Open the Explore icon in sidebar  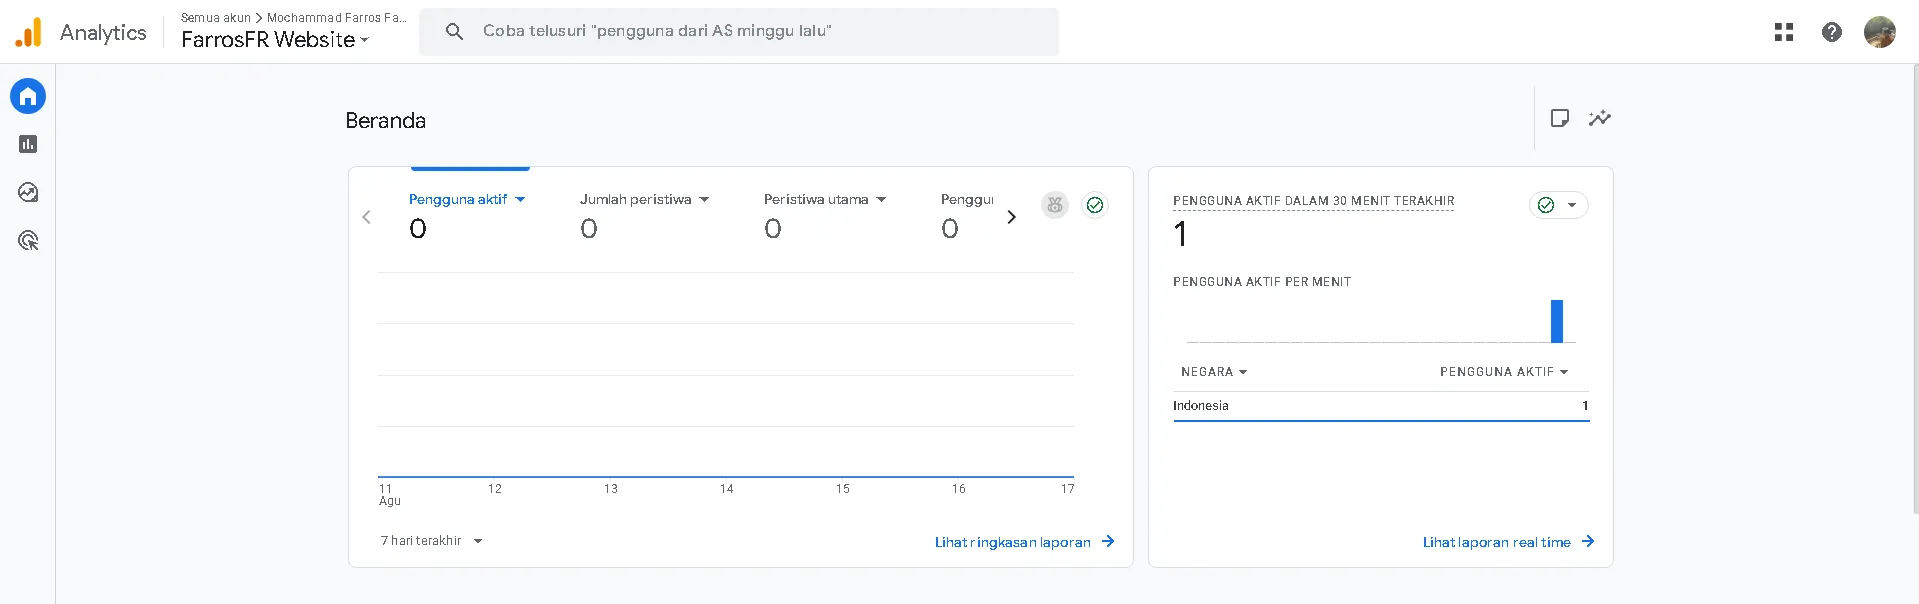coord(28,192)
